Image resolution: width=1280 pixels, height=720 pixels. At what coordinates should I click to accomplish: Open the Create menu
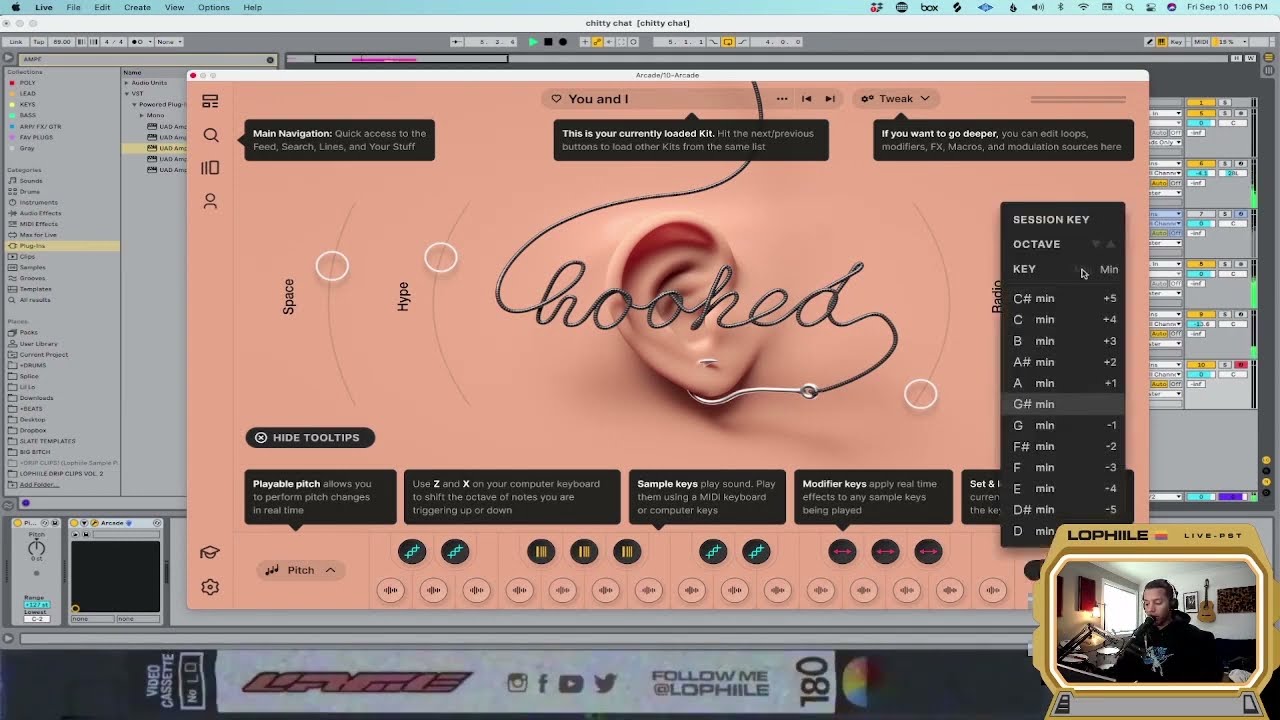click(x=137, y=7)
